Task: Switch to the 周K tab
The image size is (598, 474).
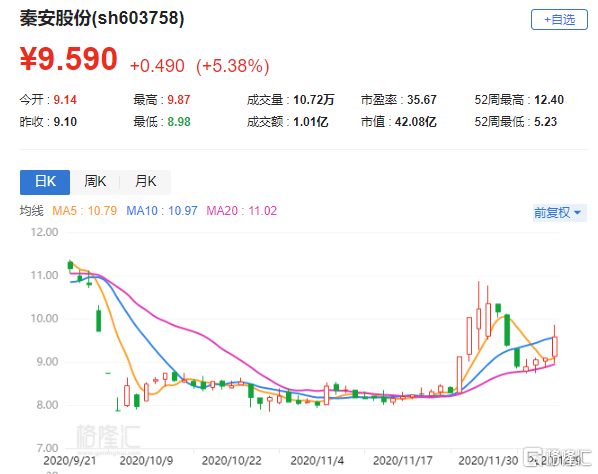Action: tap(95, 182)
